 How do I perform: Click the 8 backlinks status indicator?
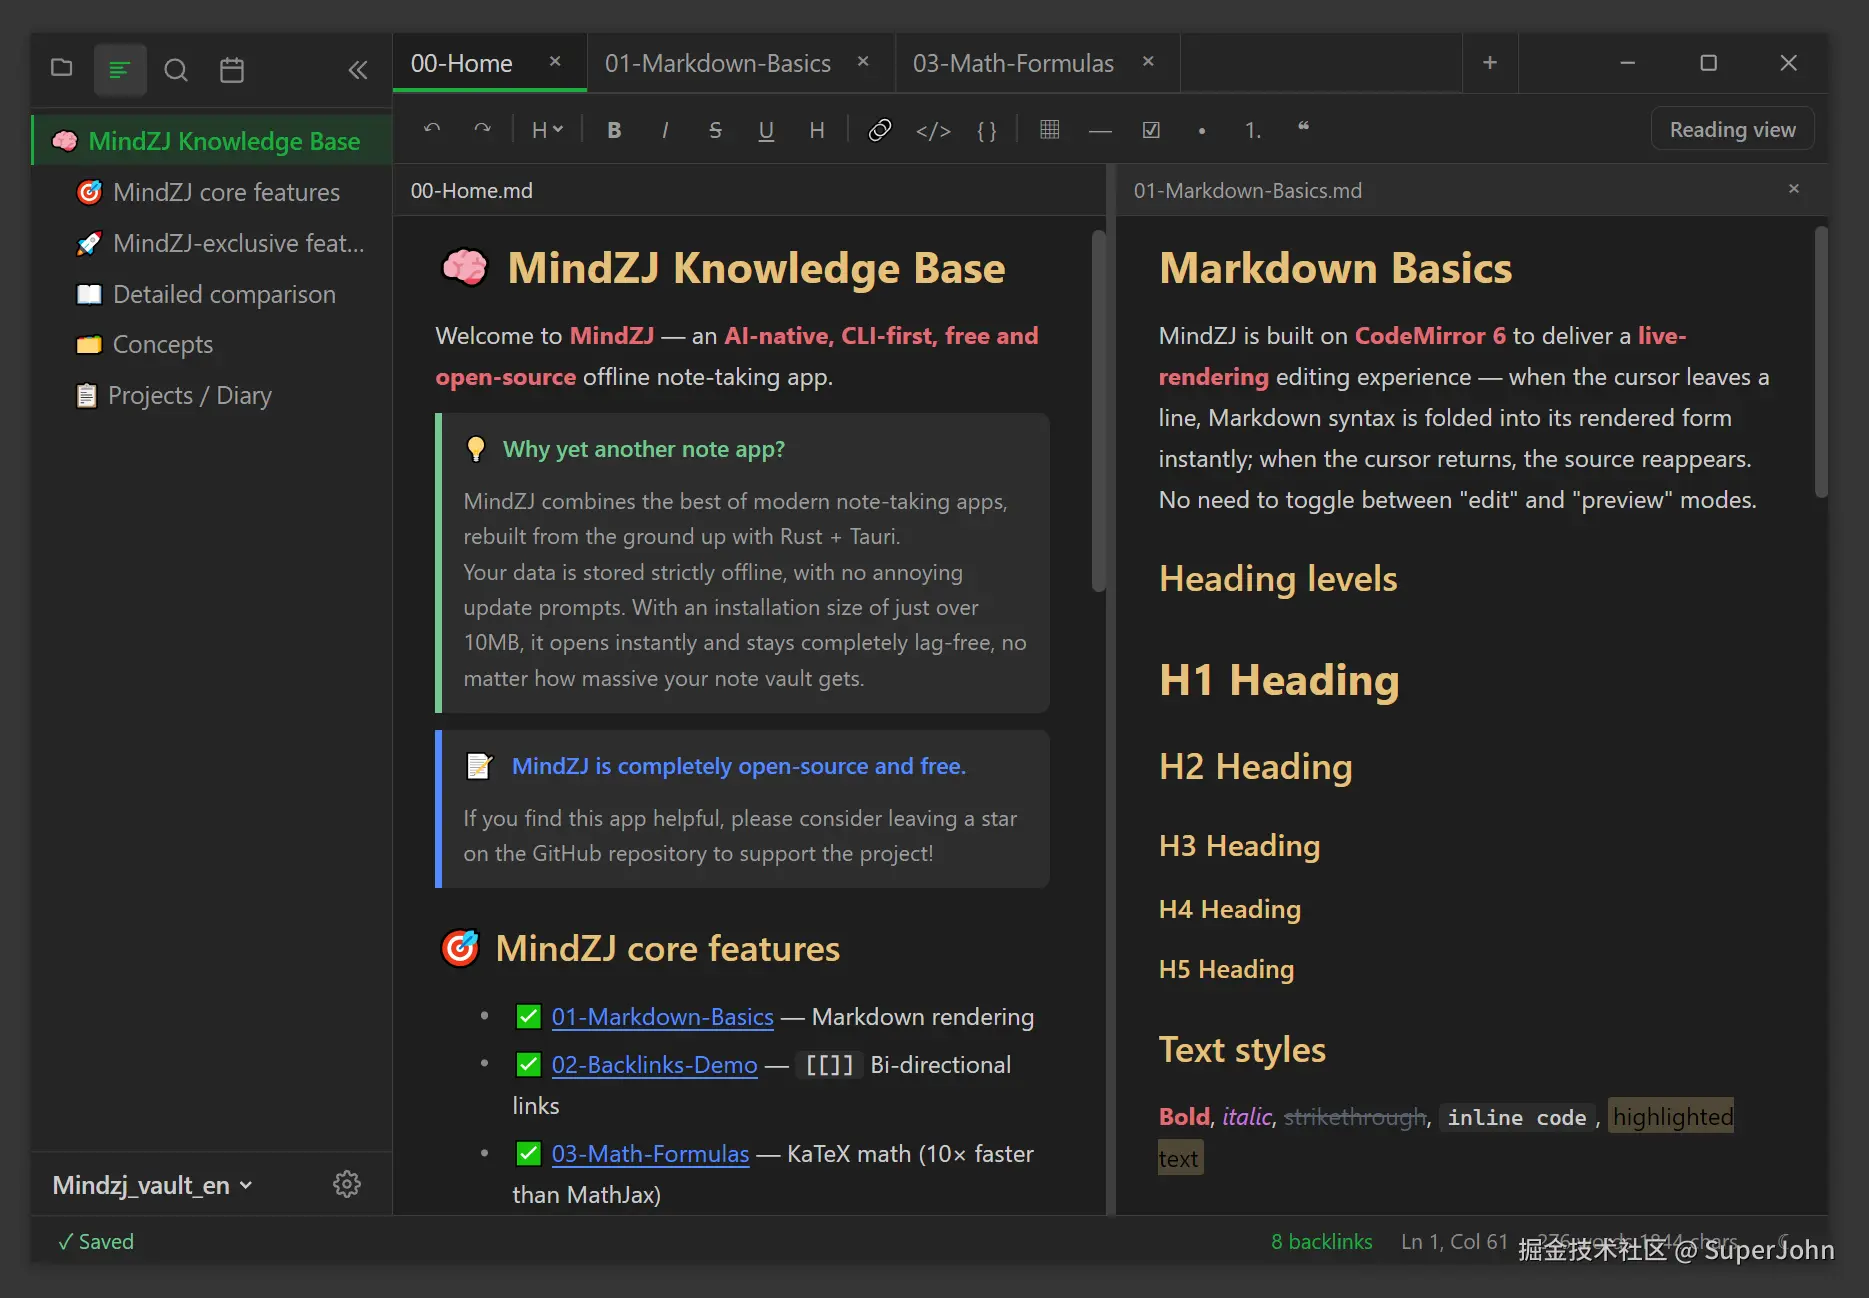(1321, 1241)
